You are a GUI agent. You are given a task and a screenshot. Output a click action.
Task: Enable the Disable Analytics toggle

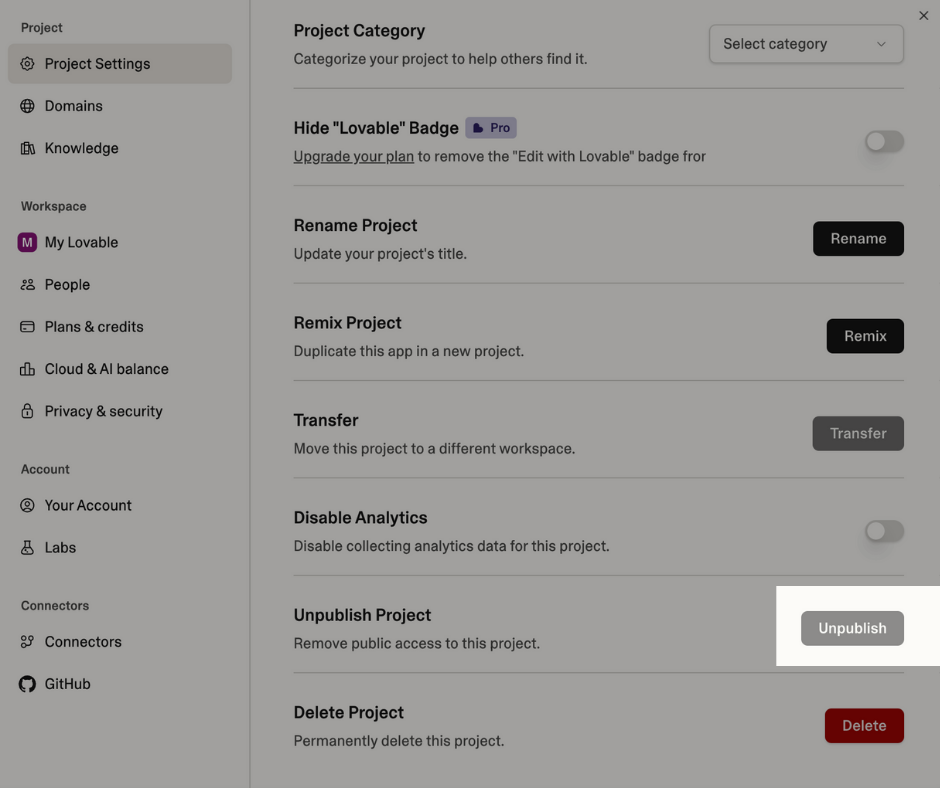pyautogui.click(x=884, y=531)
